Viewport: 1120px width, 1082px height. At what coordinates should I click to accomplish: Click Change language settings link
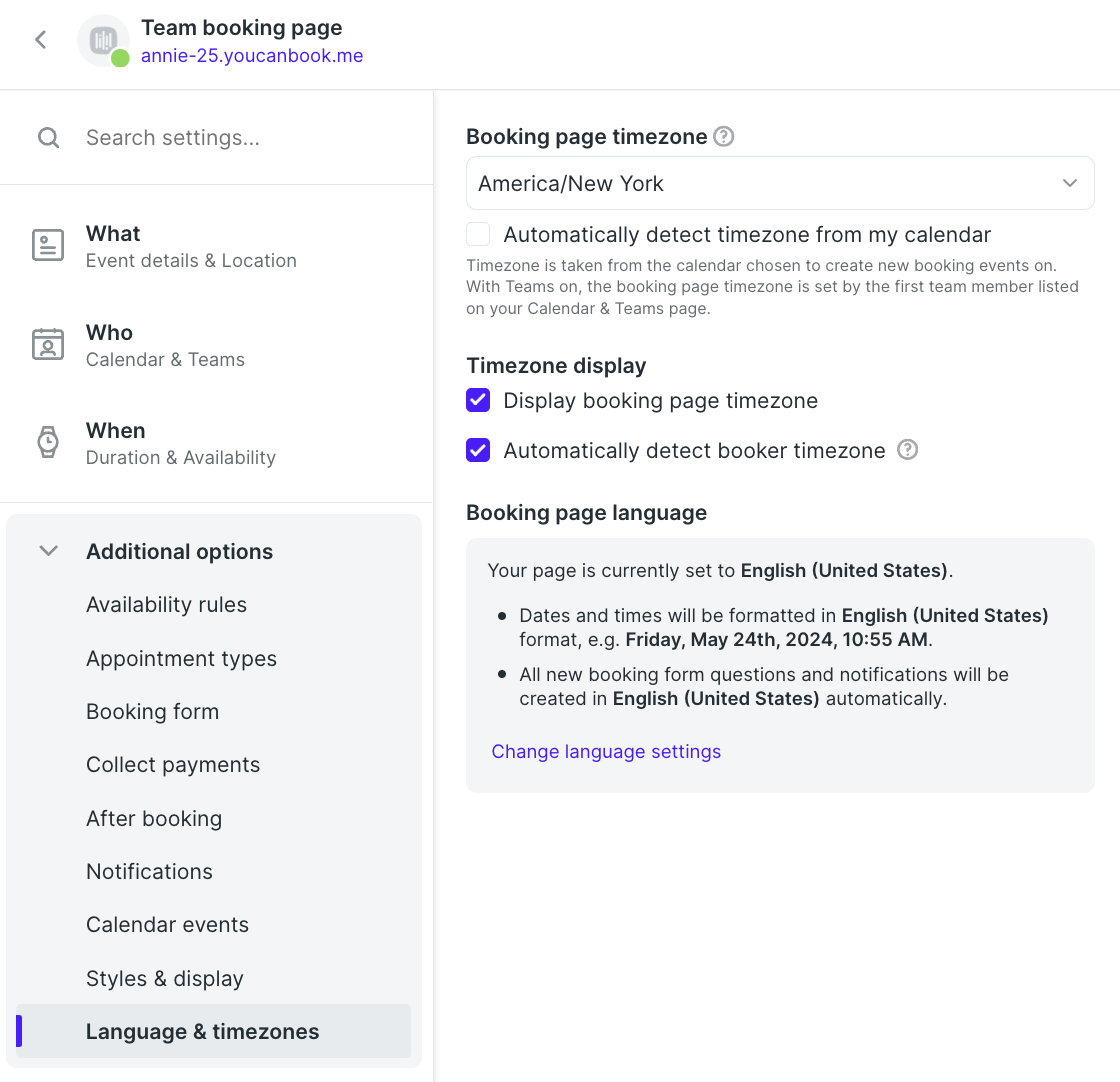(606, 751)
